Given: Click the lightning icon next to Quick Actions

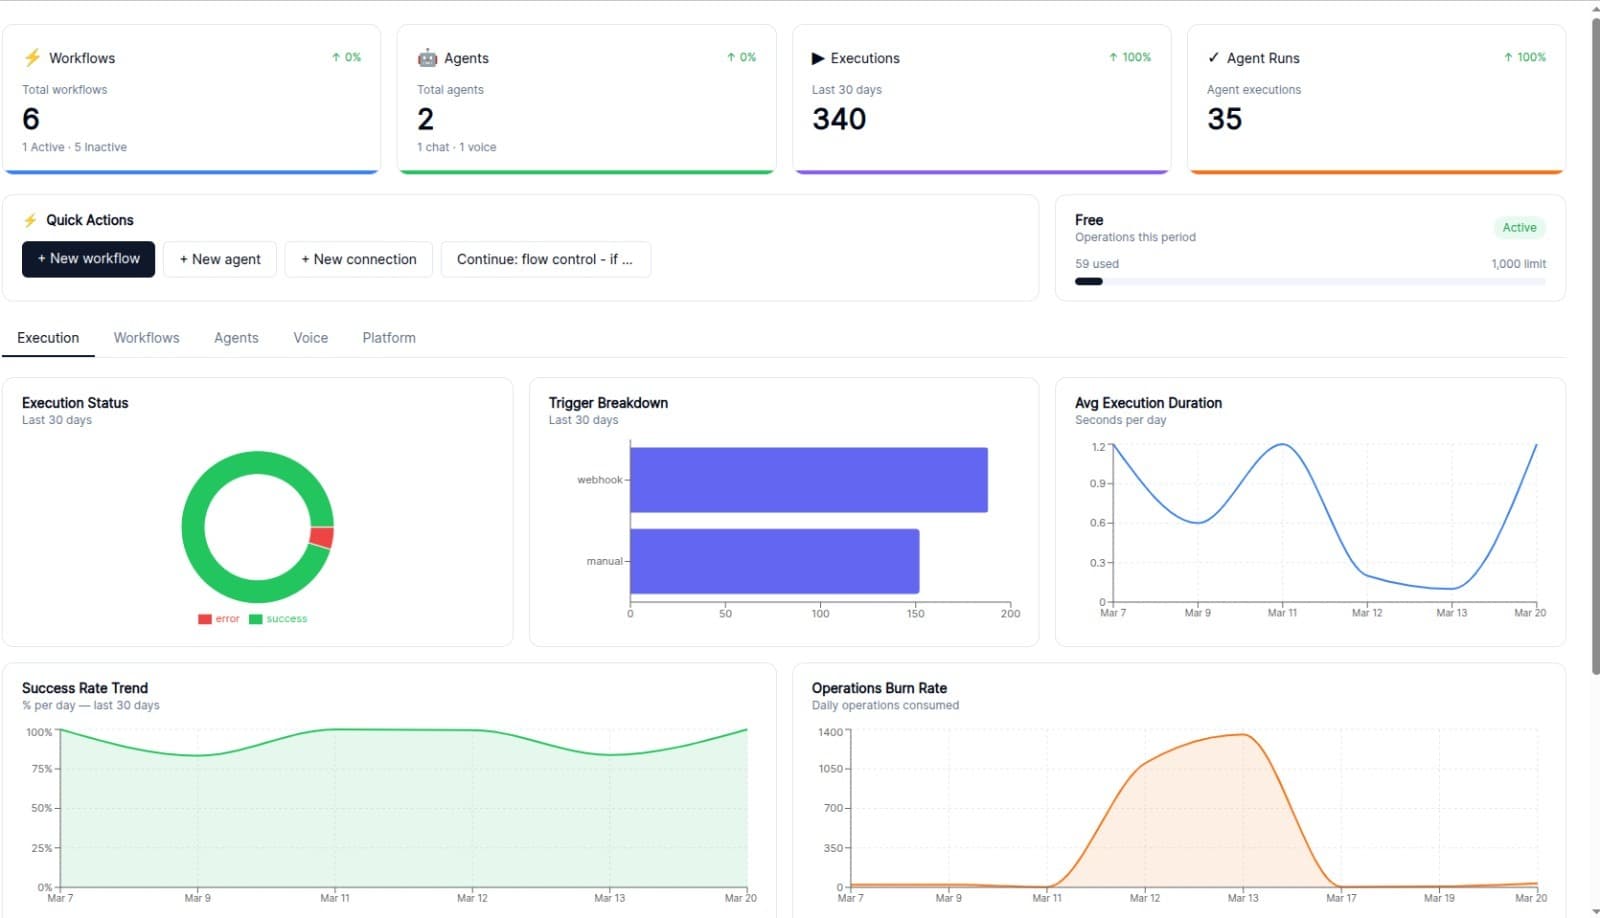Looking at the screenshot, I should pos(31,219).
